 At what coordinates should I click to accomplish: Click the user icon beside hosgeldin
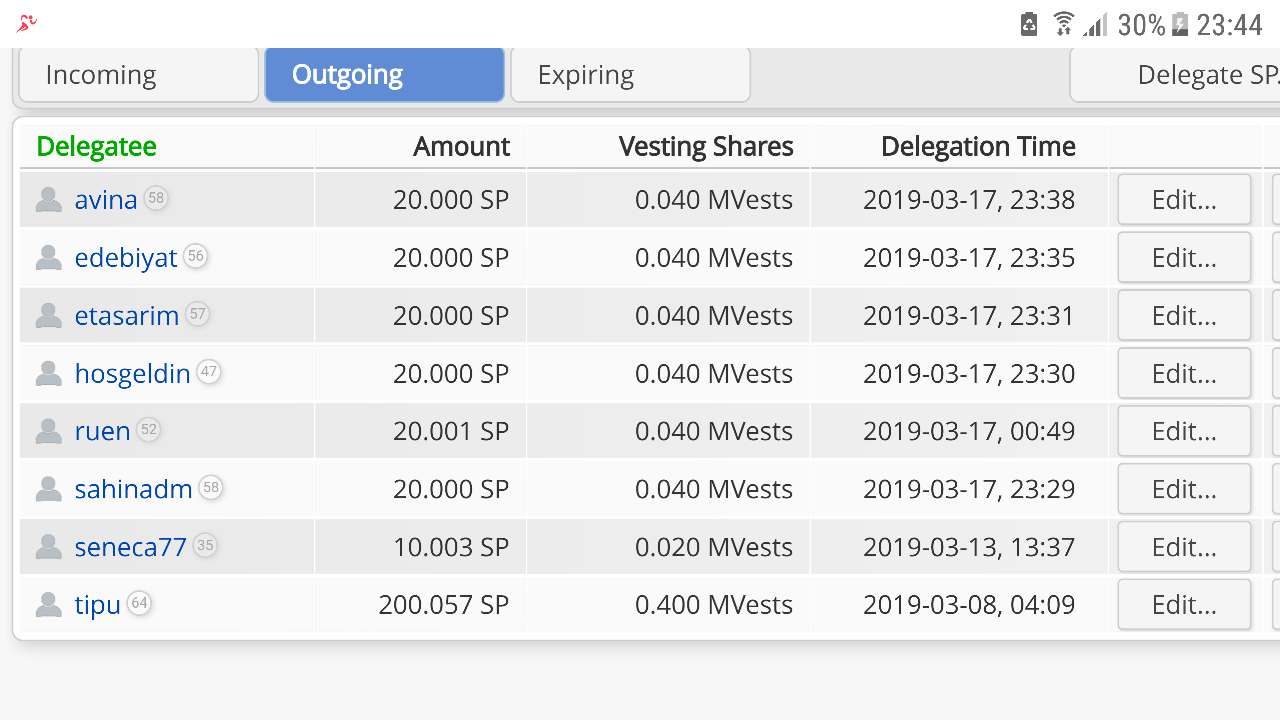coord(48,374)
